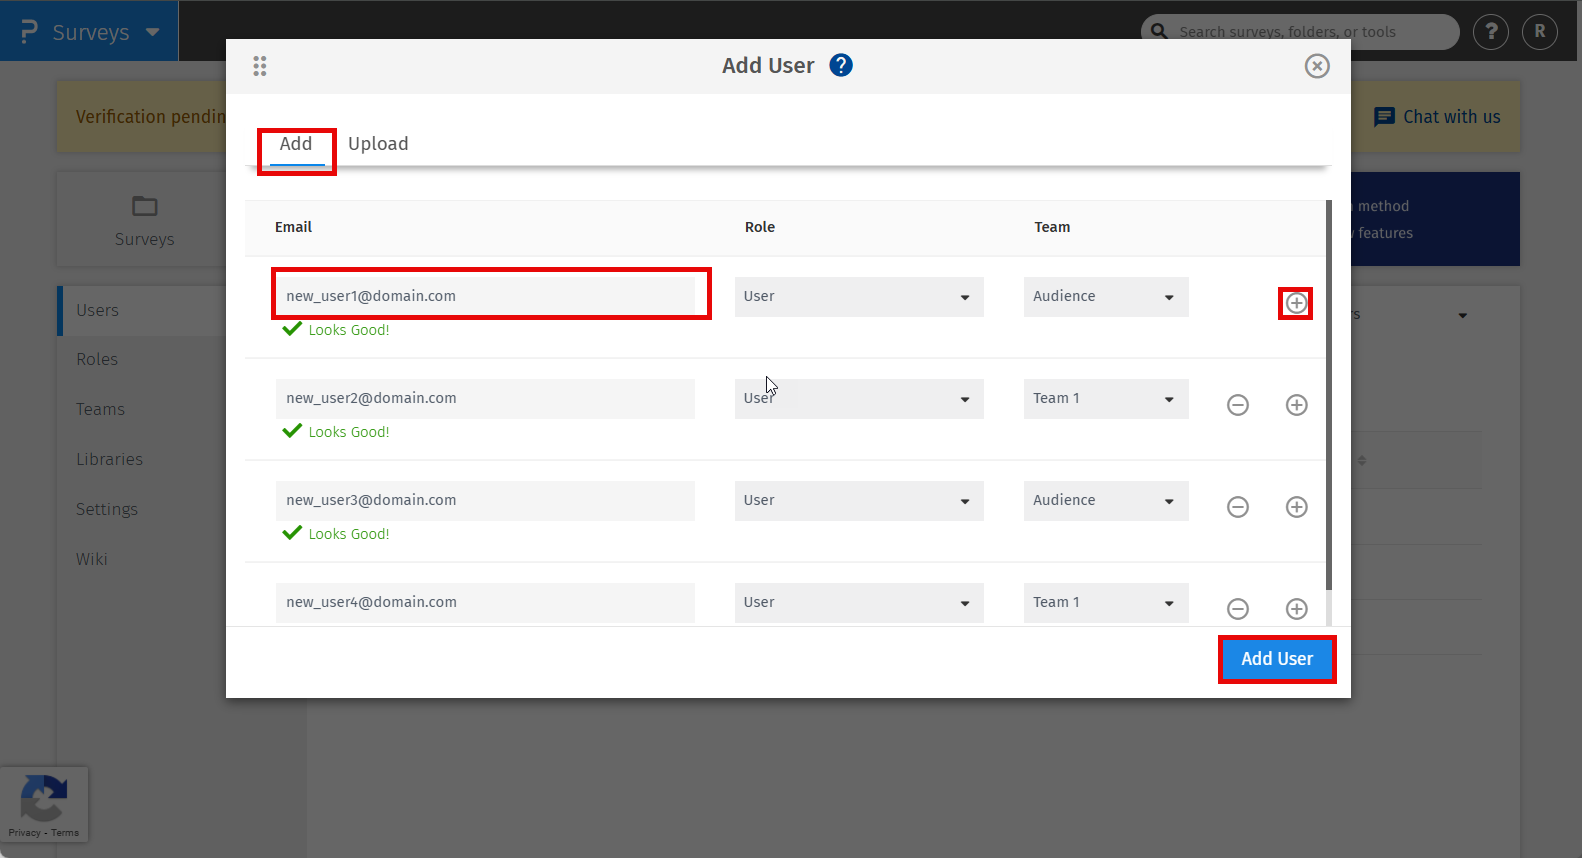Add row after new_user1 with plus icon
Screen dimensions: 1582x858
point(1296,303)
